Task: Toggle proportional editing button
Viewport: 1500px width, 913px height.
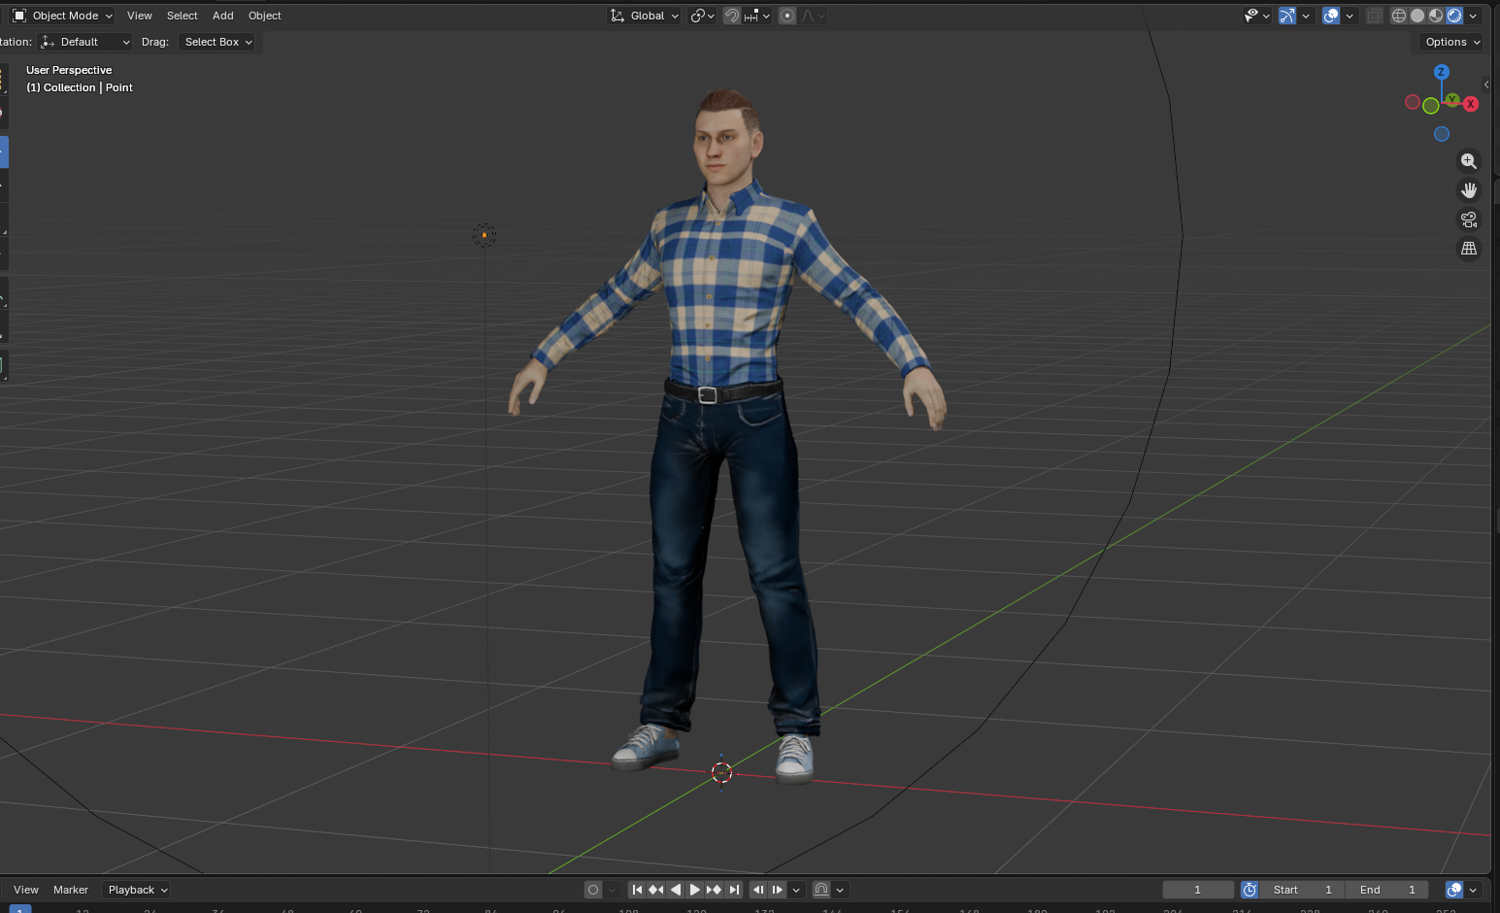Action: (787, 15)
